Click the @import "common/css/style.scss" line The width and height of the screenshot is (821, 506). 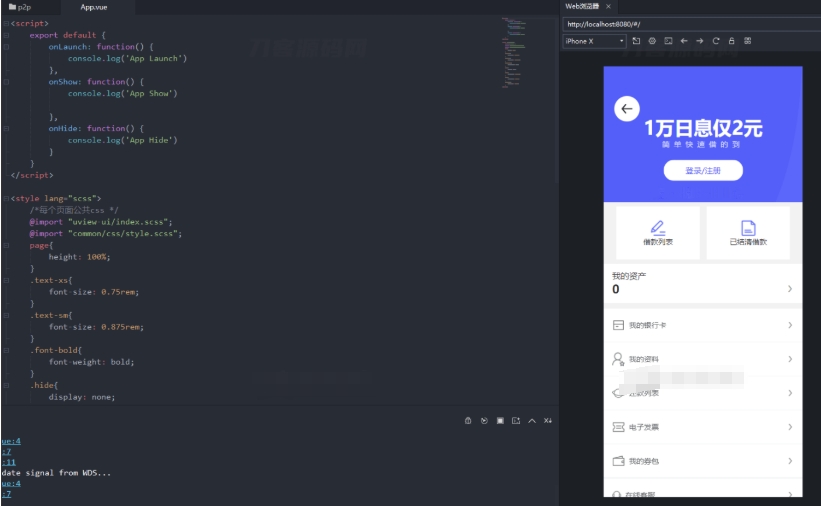click(106, 234)
